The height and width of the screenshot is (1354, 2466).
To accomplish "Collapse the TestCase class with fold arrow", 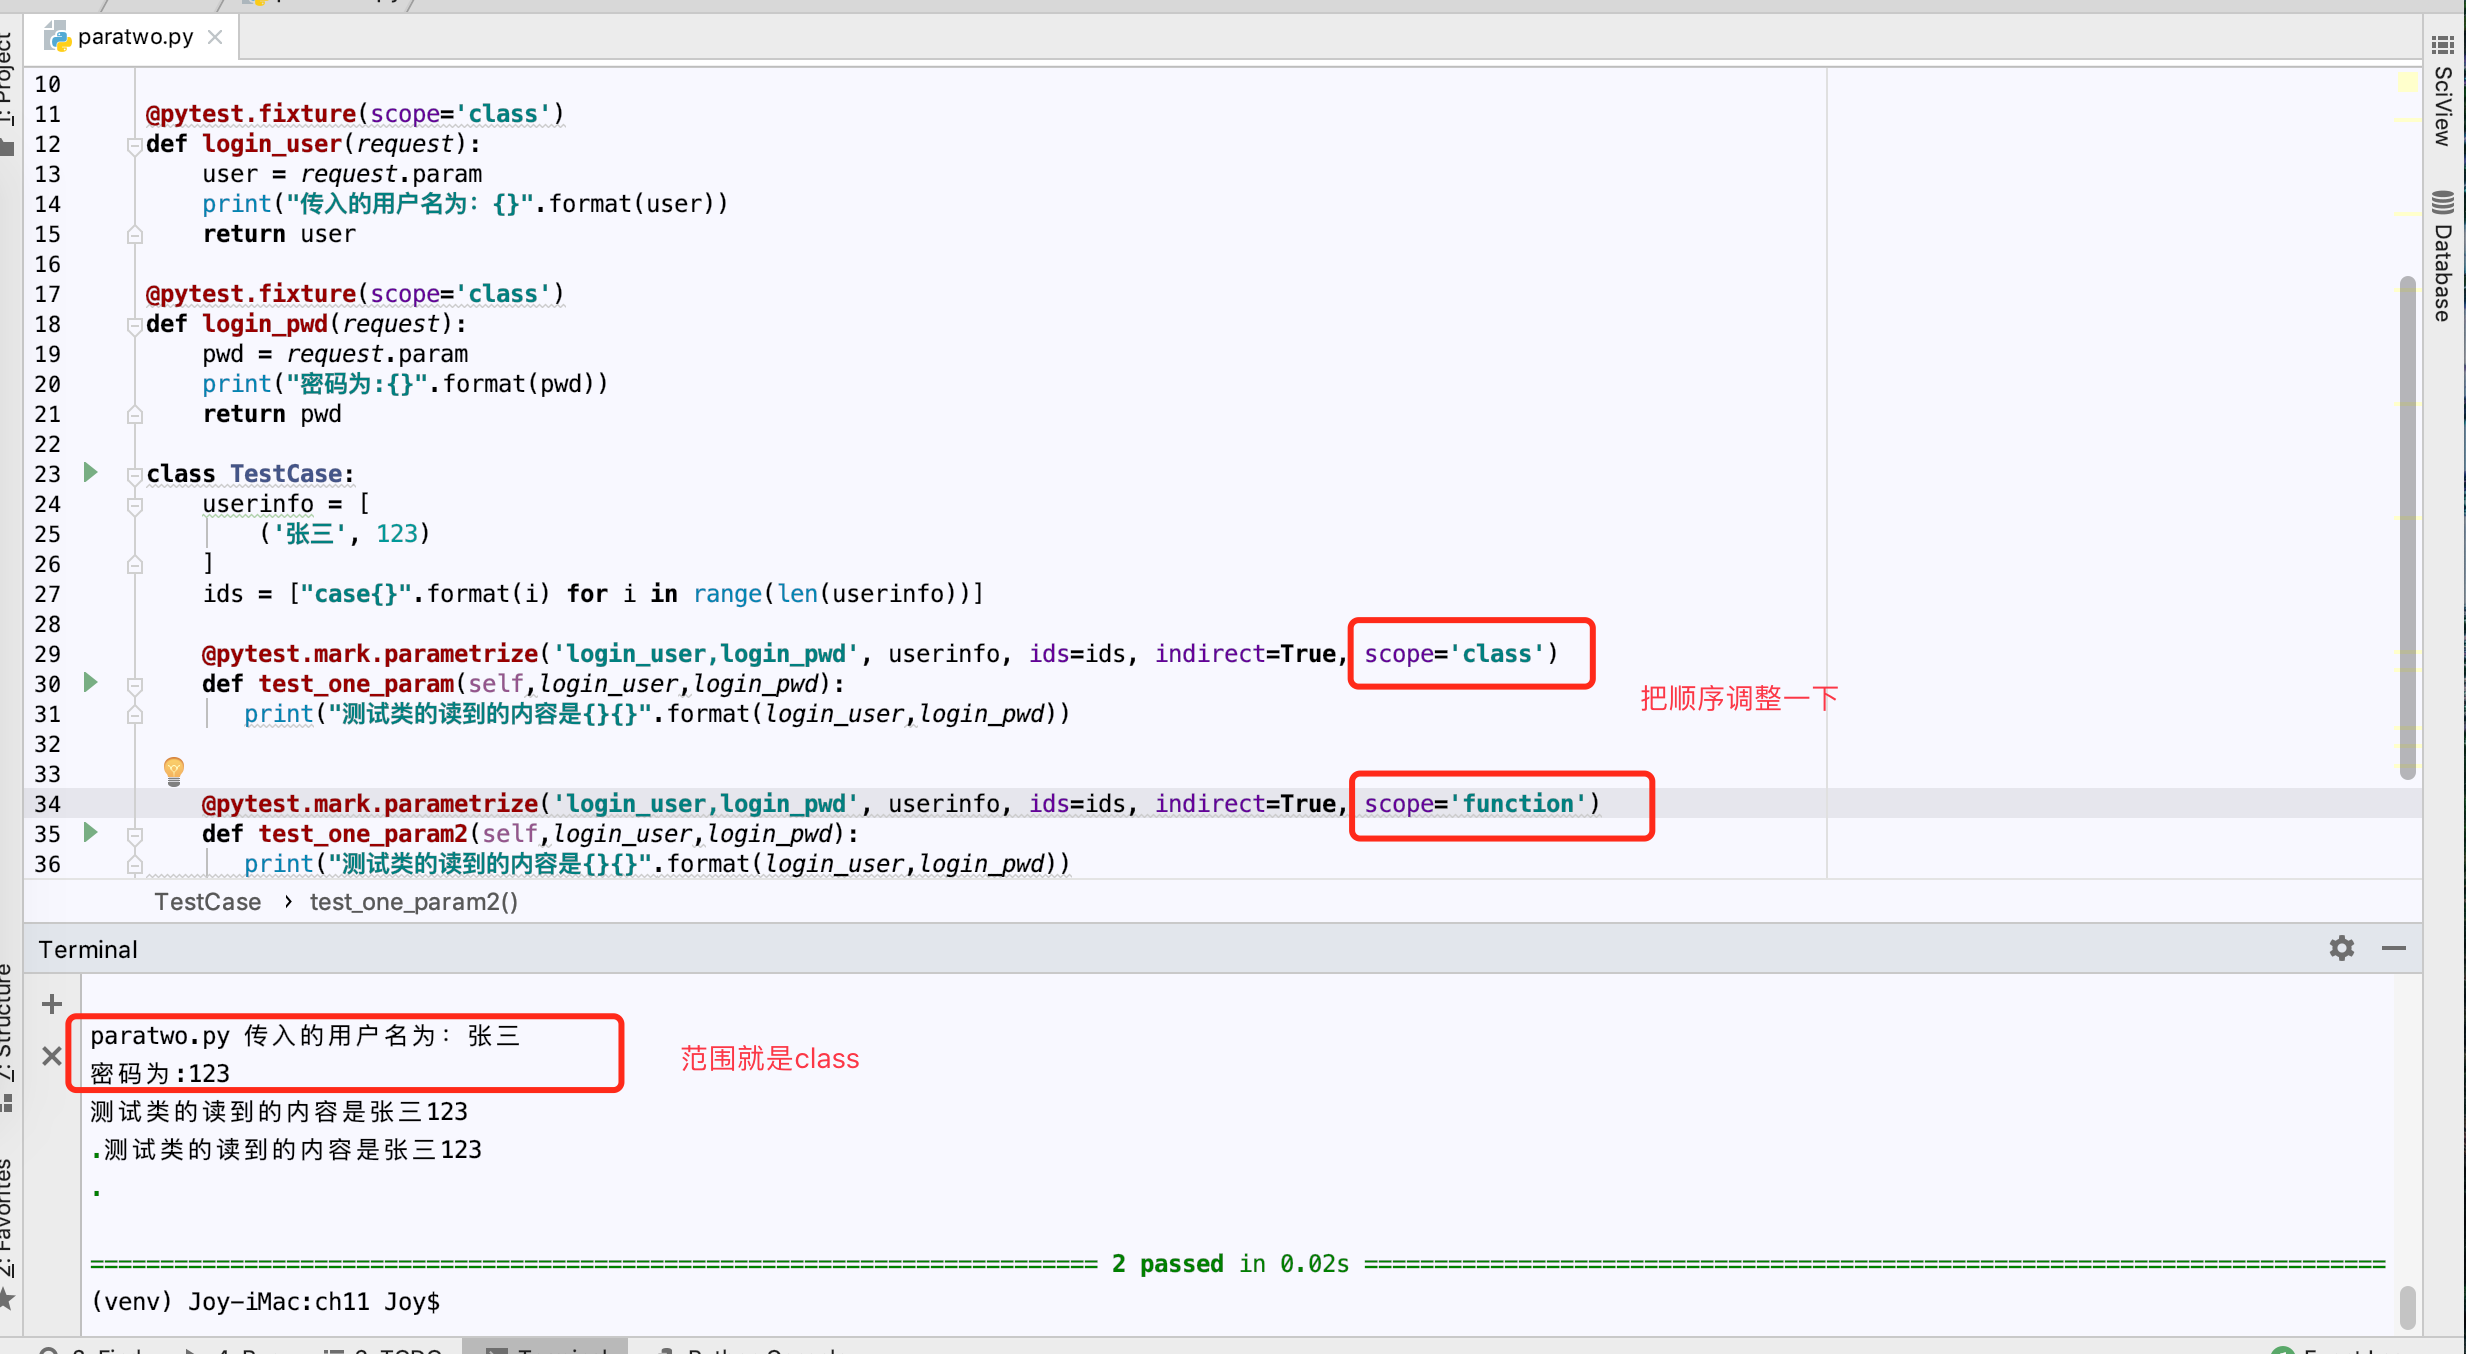I will pyautogui.click(x=135, y=477).
